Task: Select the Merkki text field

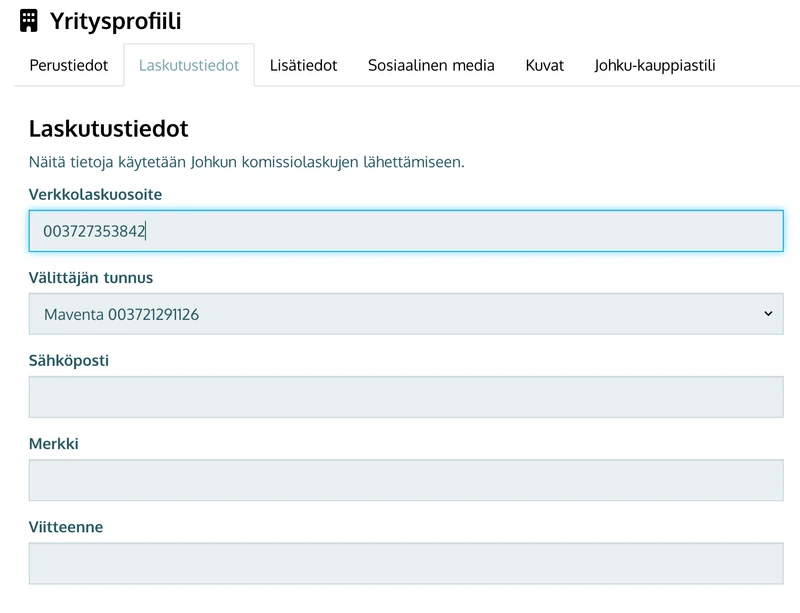Action: [x=406, y=480]
